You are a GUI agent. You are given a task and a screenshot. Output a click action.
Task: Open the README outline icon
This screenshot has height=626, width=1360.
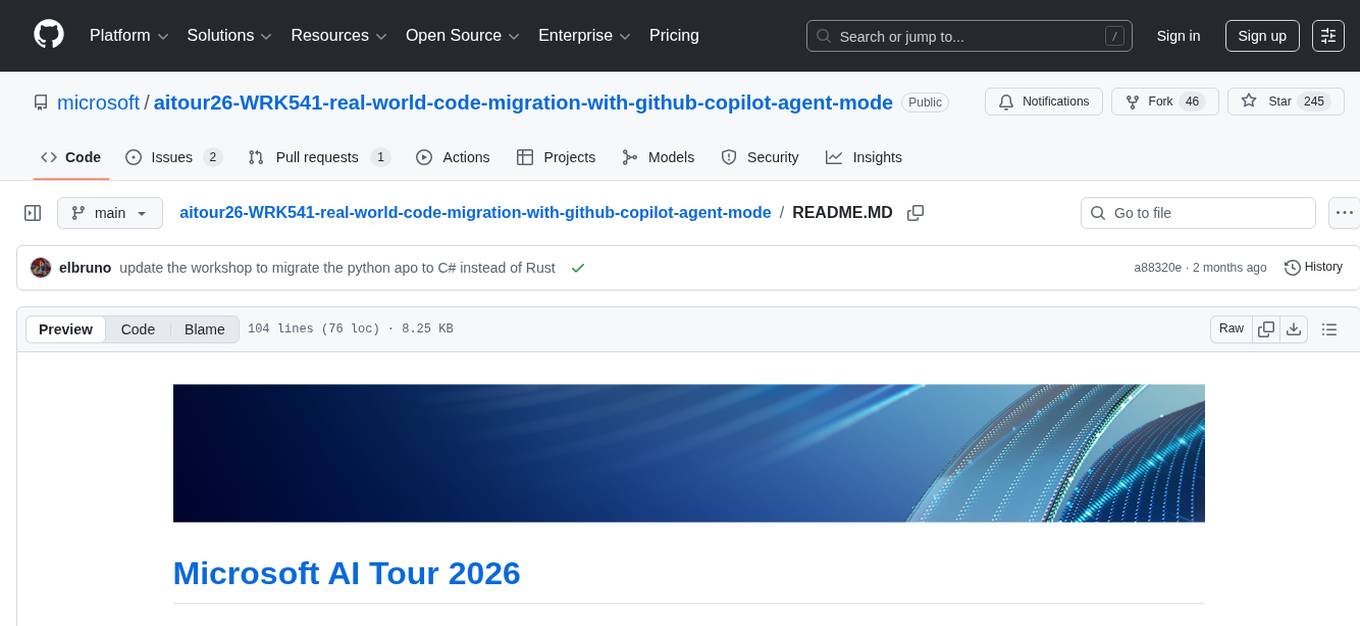1330,328
